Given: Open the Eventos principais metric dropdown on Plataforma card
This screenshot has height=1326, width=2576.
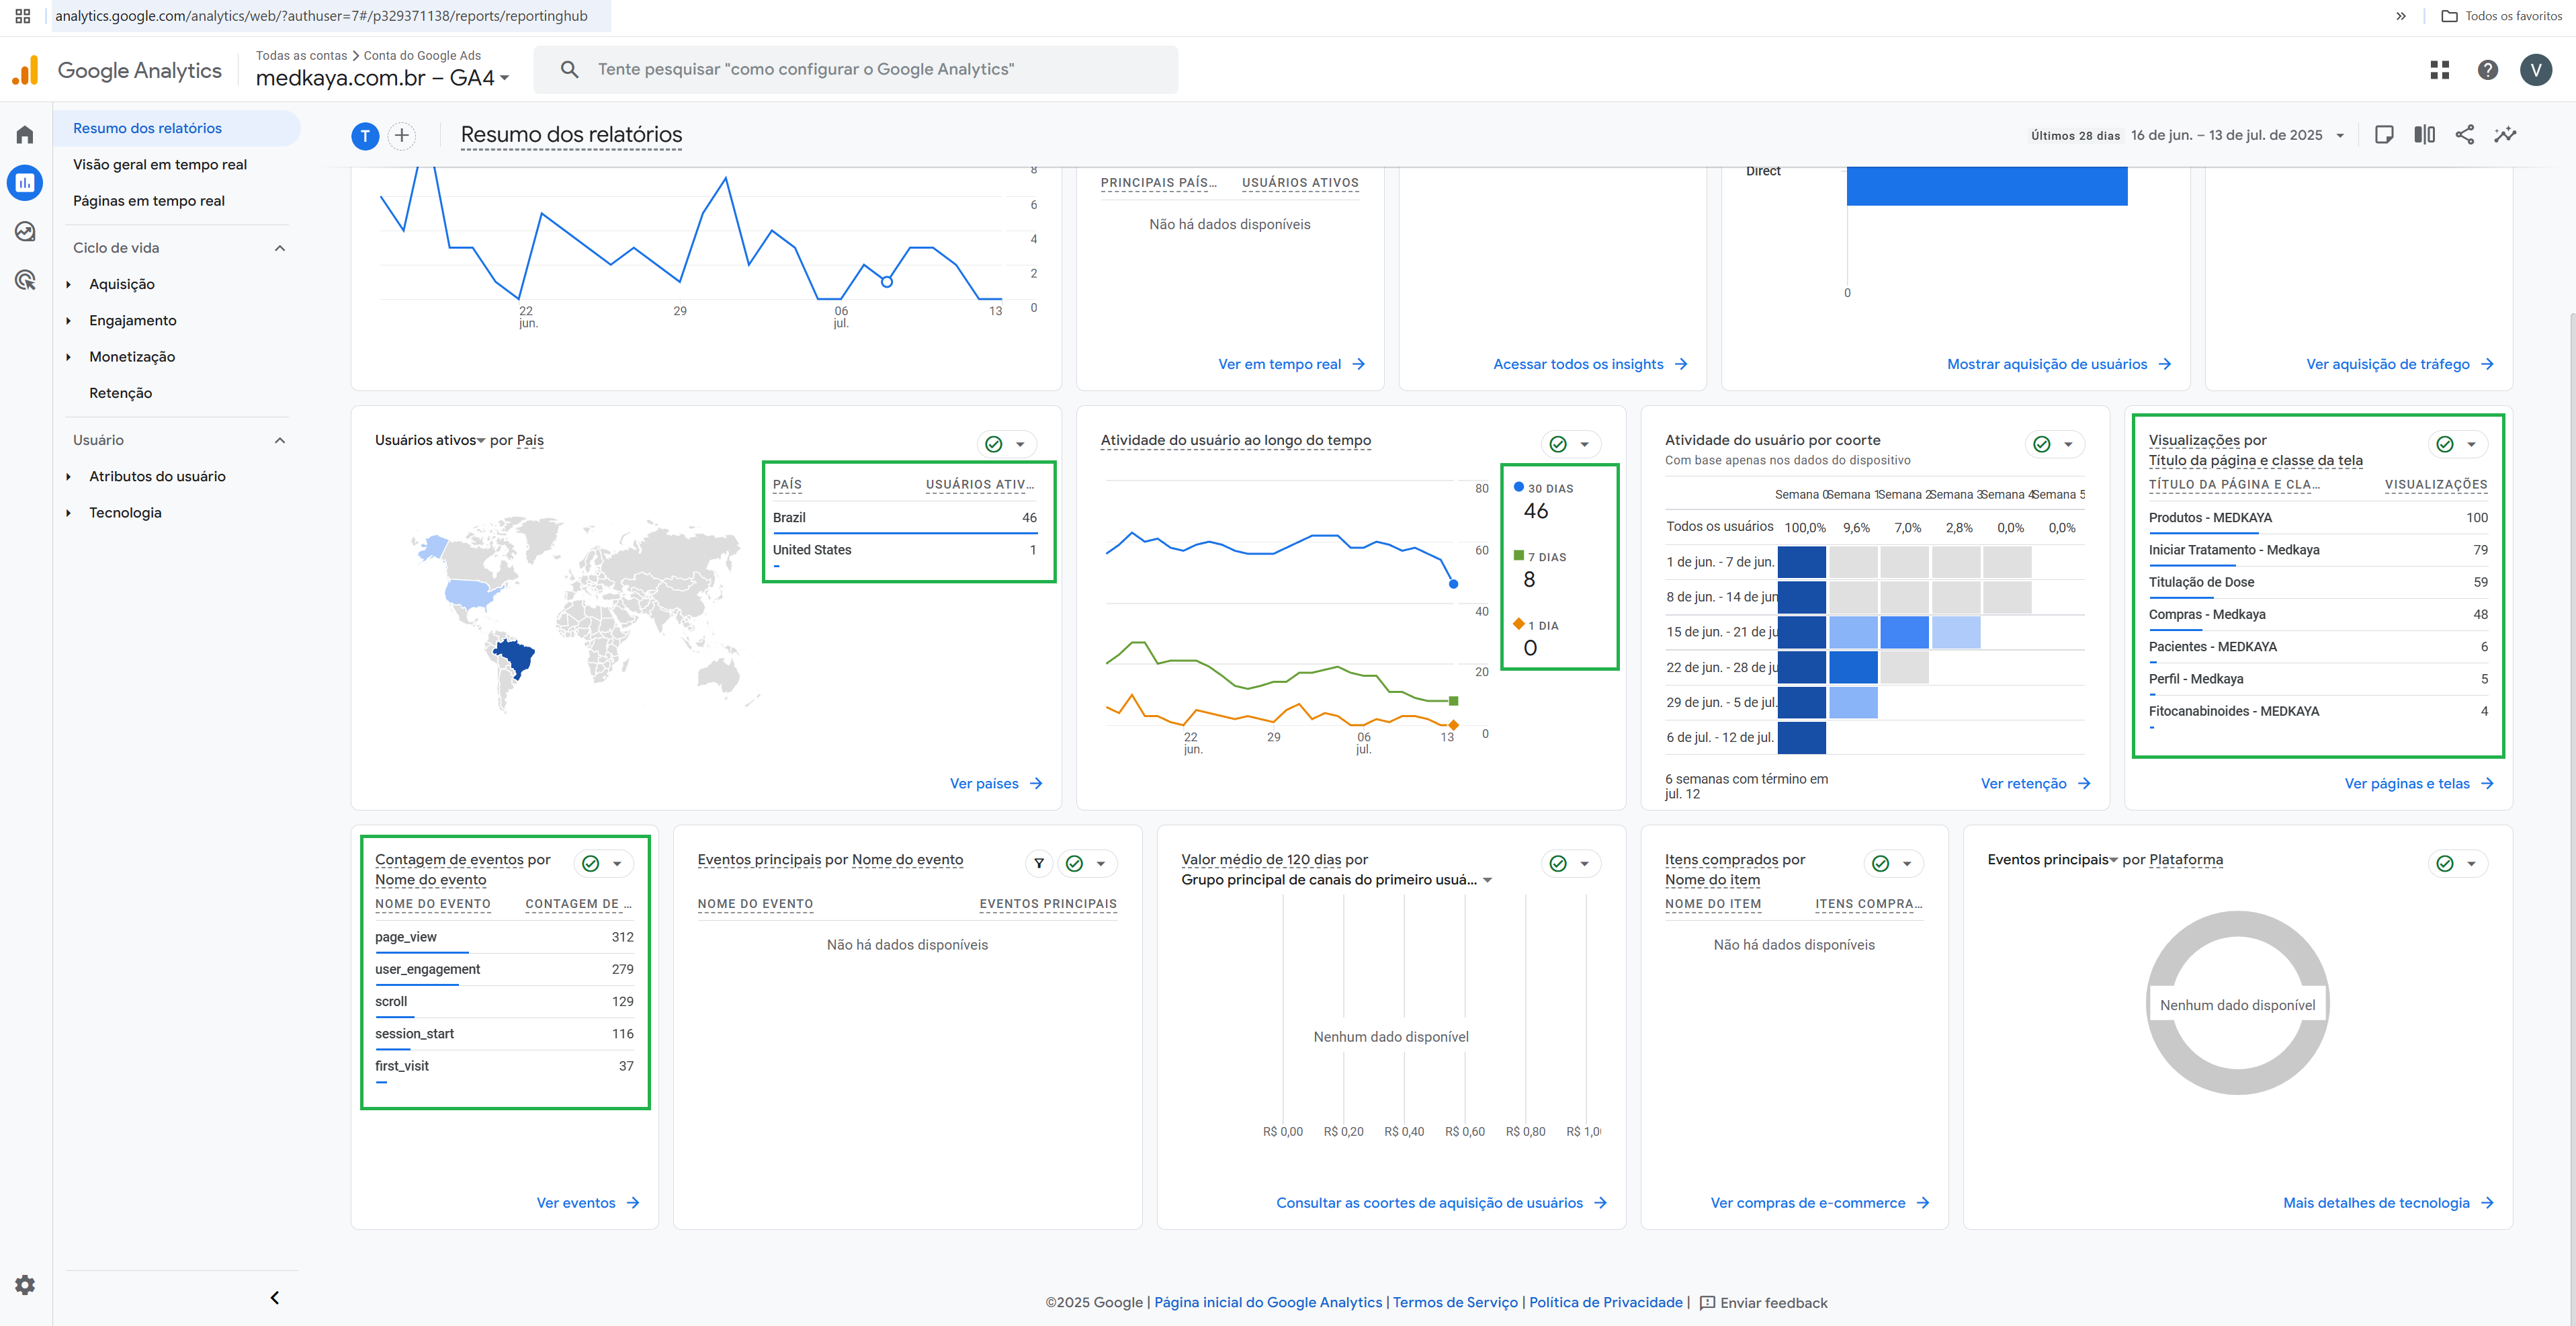Looking at the screenshot, I should pyautogui.click(x=2053, y=860).
